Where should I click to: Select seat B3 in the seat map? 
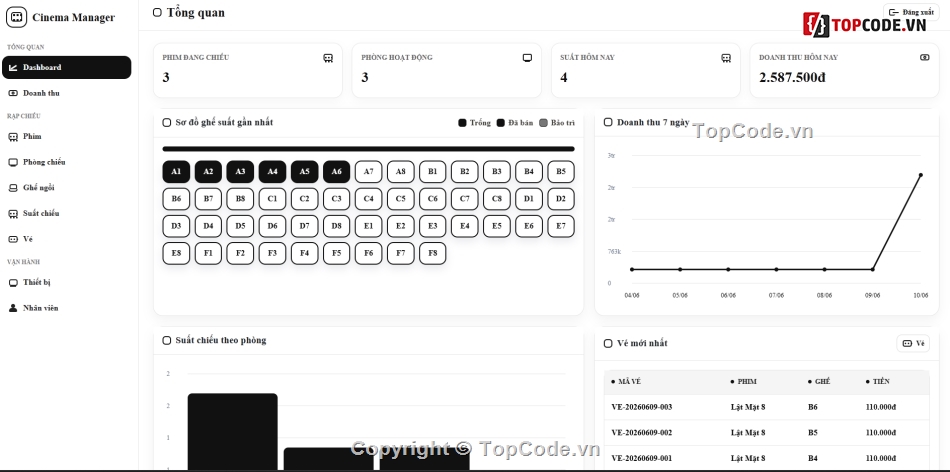(497, 171)
